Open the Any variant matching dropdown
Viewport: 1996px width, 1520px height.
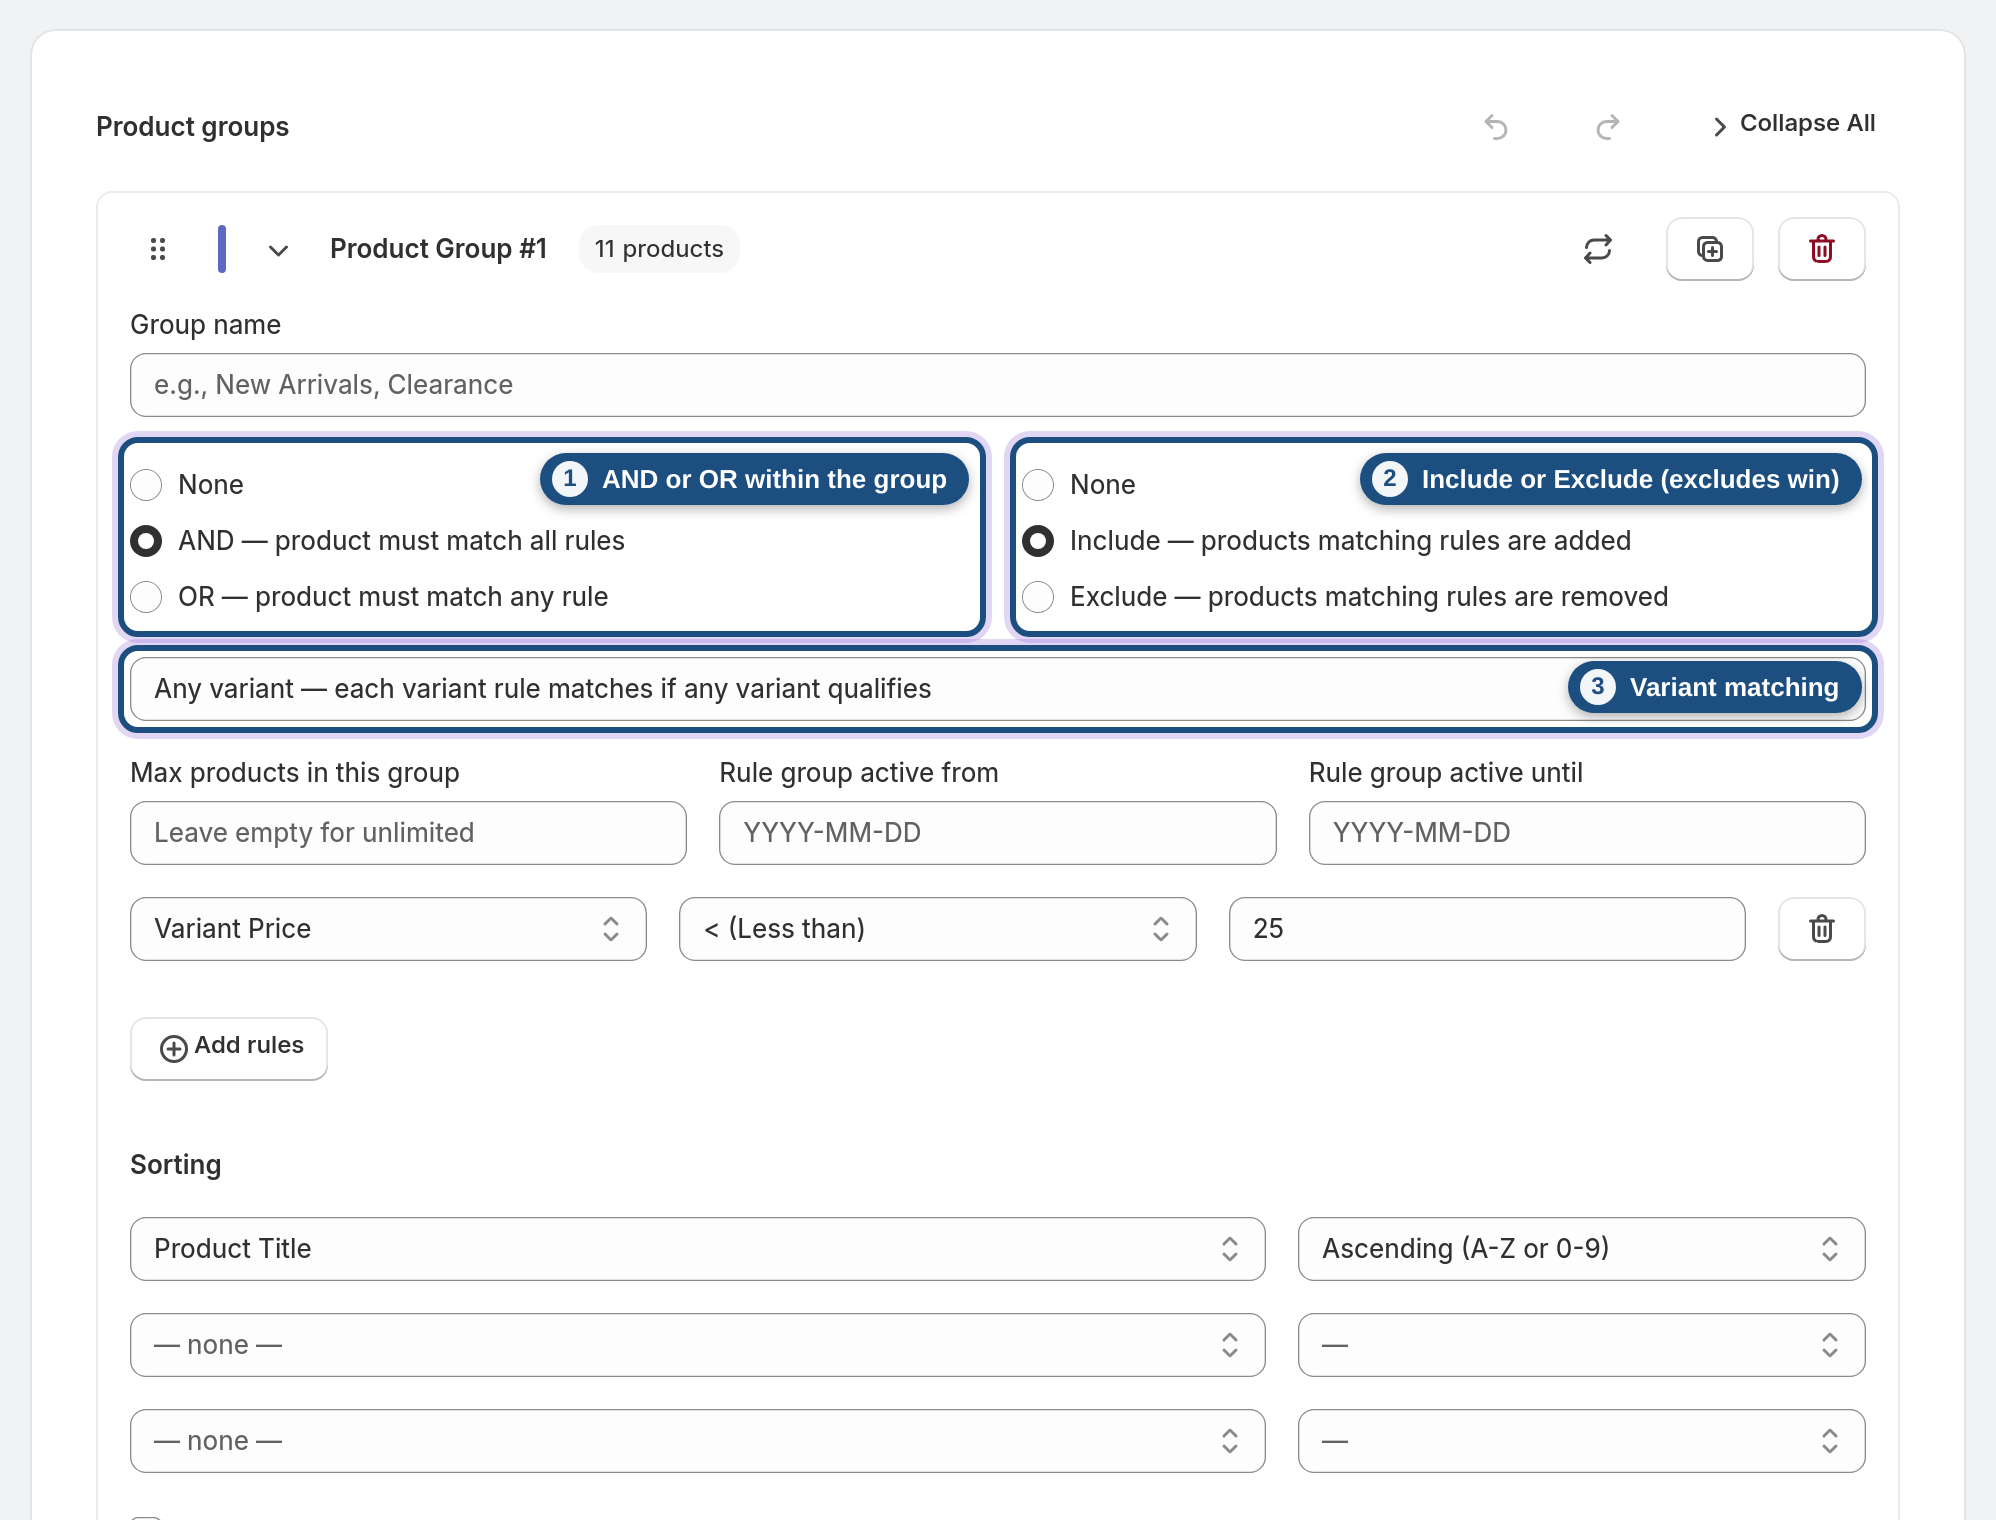[997, 689]
